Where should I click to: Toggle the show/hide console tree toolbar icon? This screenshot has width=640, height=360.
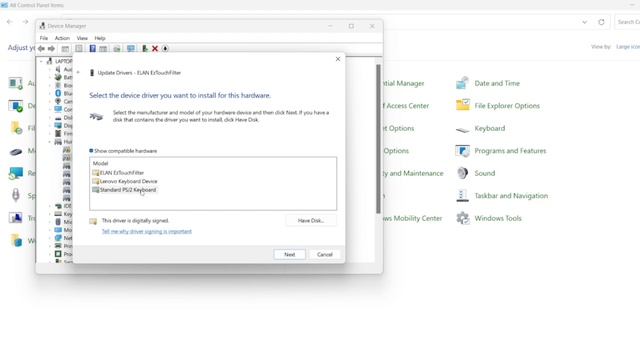(65, 49)
